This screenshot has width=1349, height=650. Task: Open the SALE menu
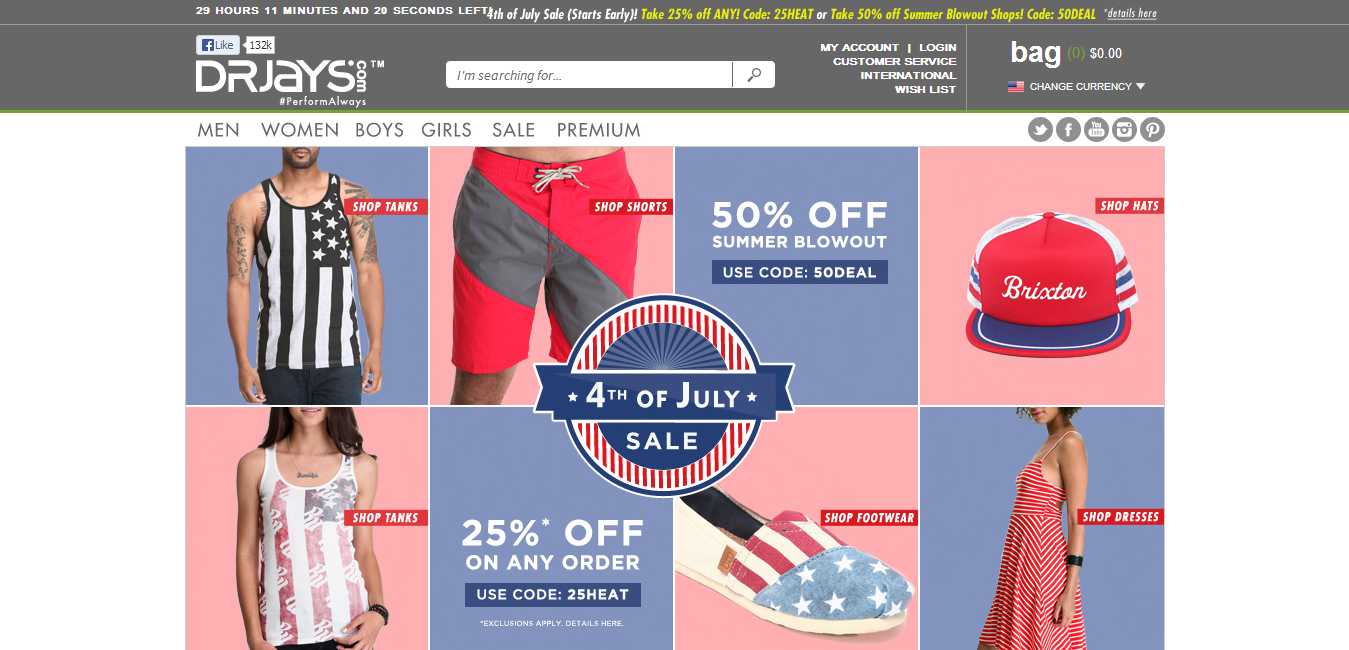514,130
